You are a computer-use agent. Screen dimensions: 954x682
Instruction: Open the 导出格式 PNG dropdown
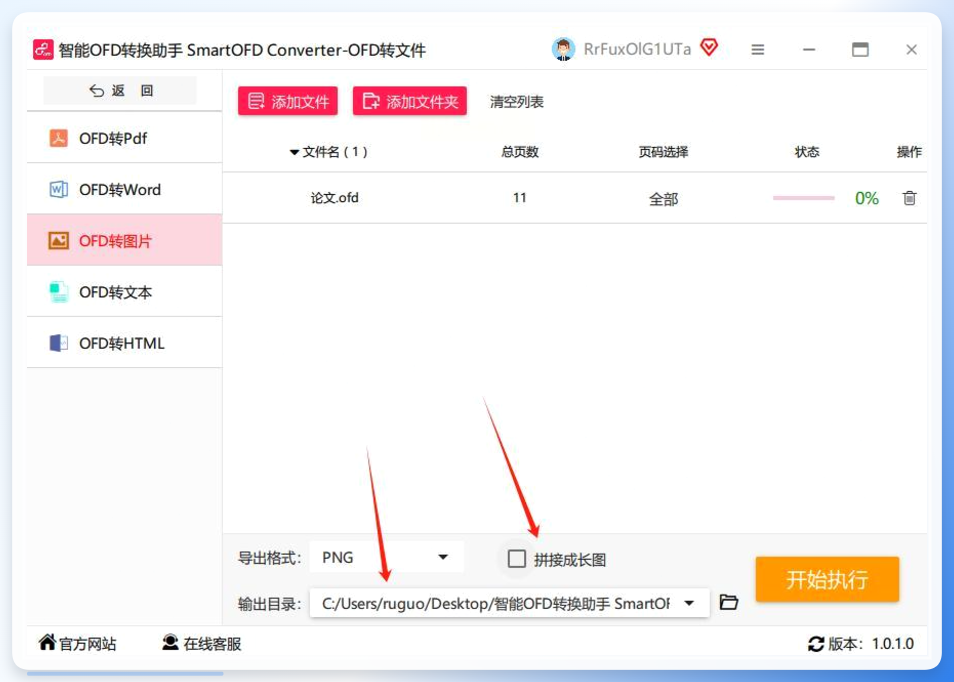(x=387, y=557)
